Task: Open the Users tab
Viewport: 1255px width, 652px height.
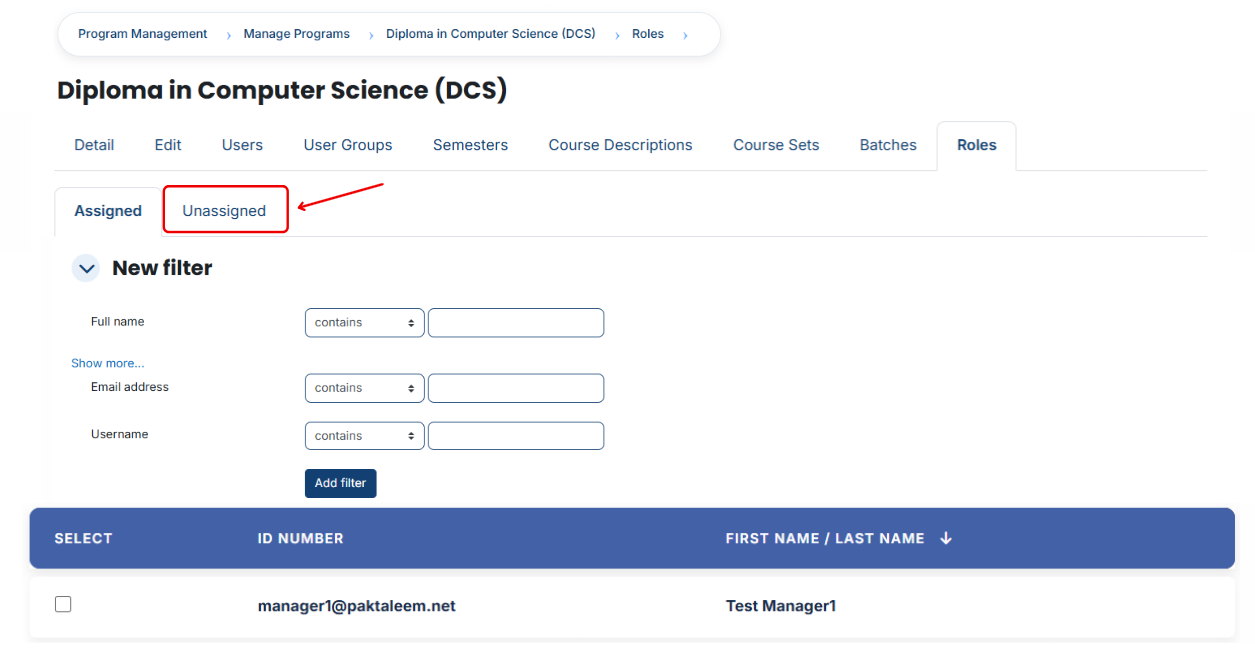Action: tap(242, 145)
